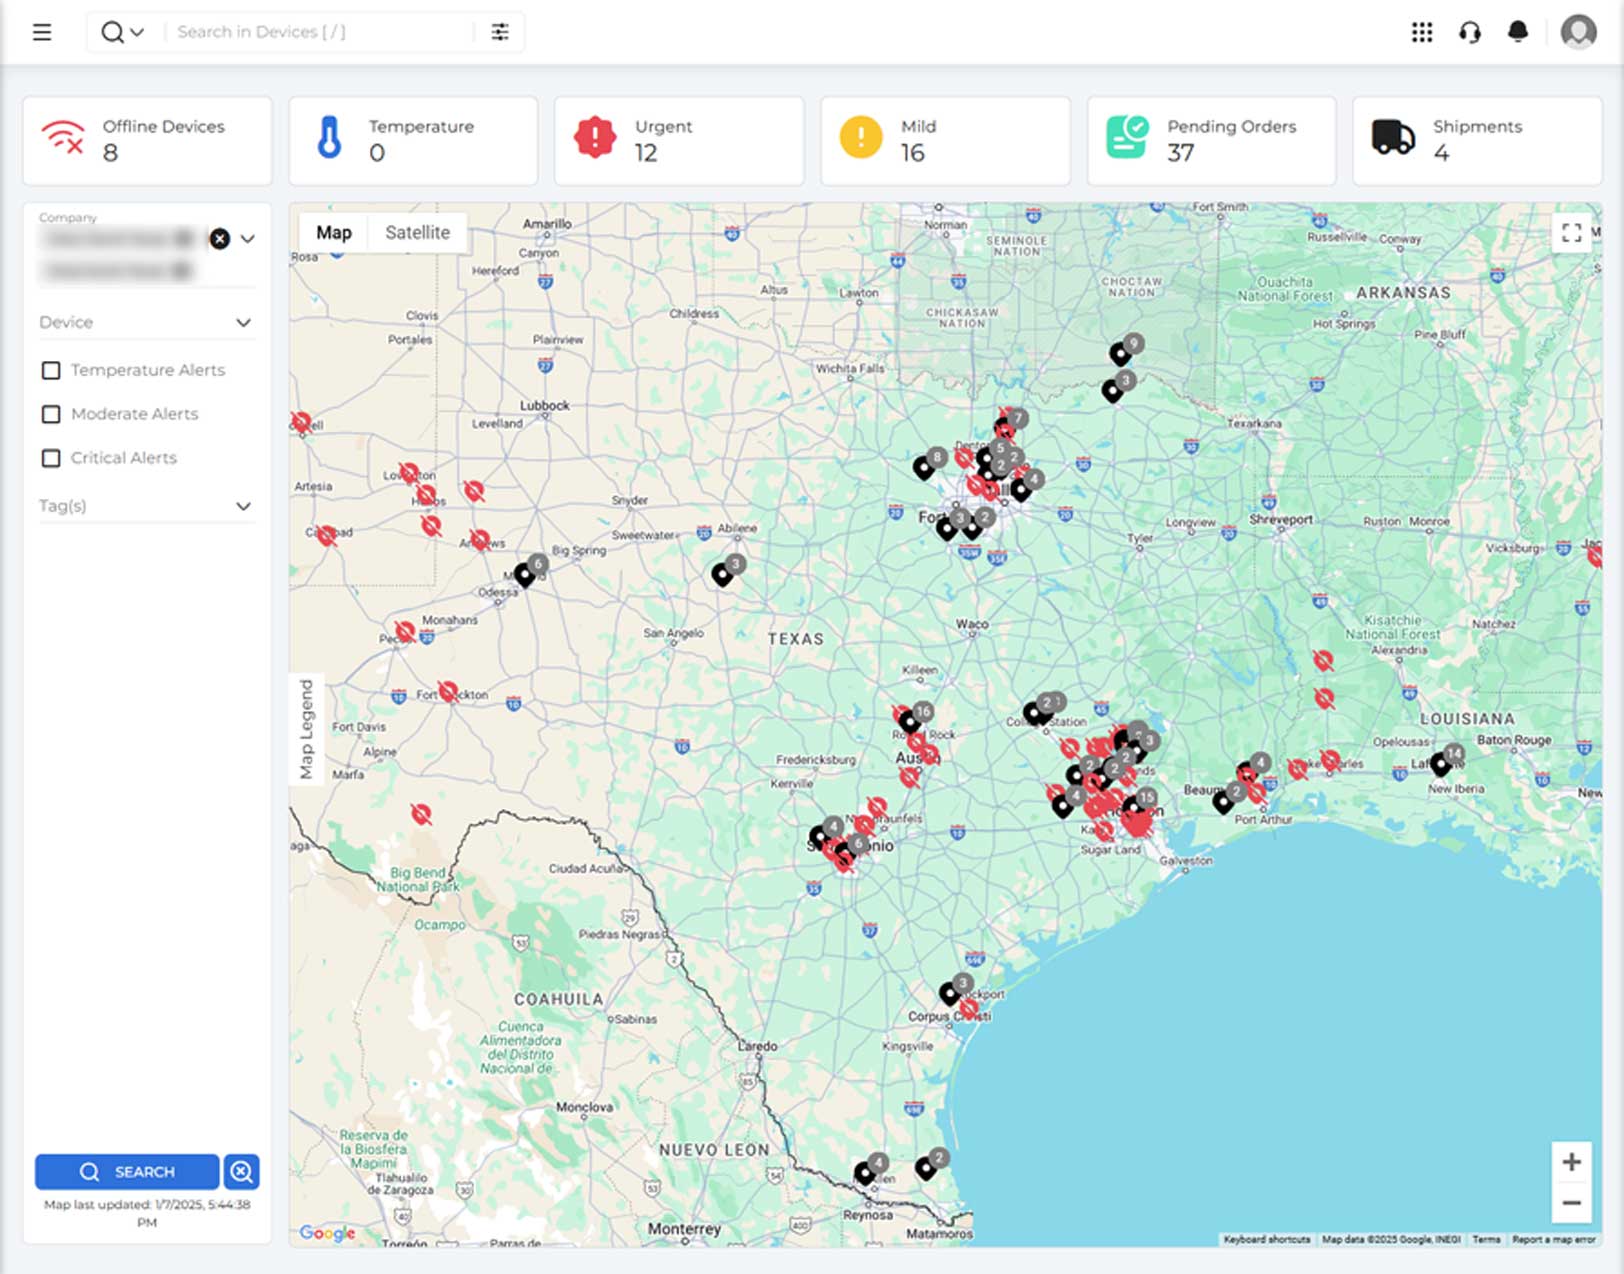The height and width of the screenshot is (1274, 1624).
Task: Click the Shipments truck icon
Action: pos(1393,137)
